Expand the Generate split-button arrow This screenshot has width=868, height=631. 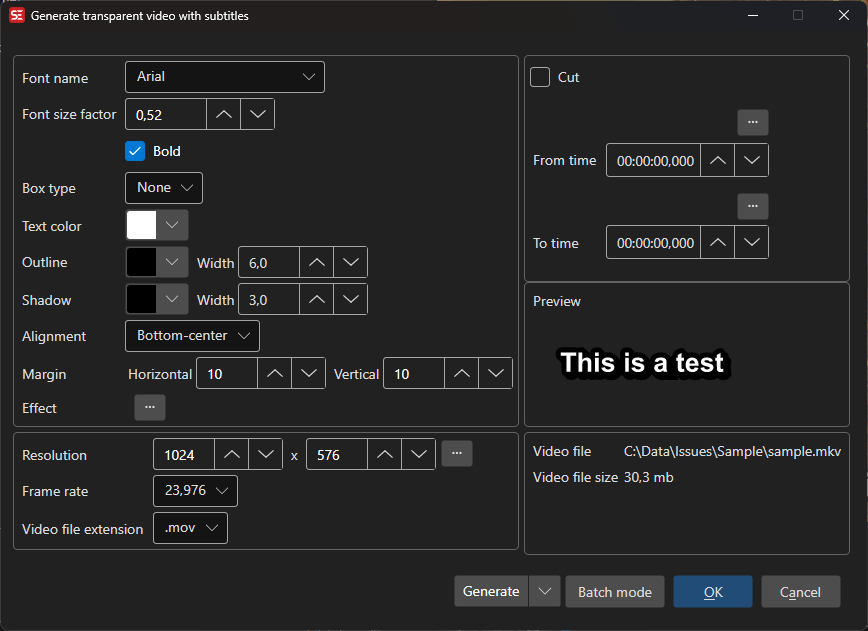544,591
